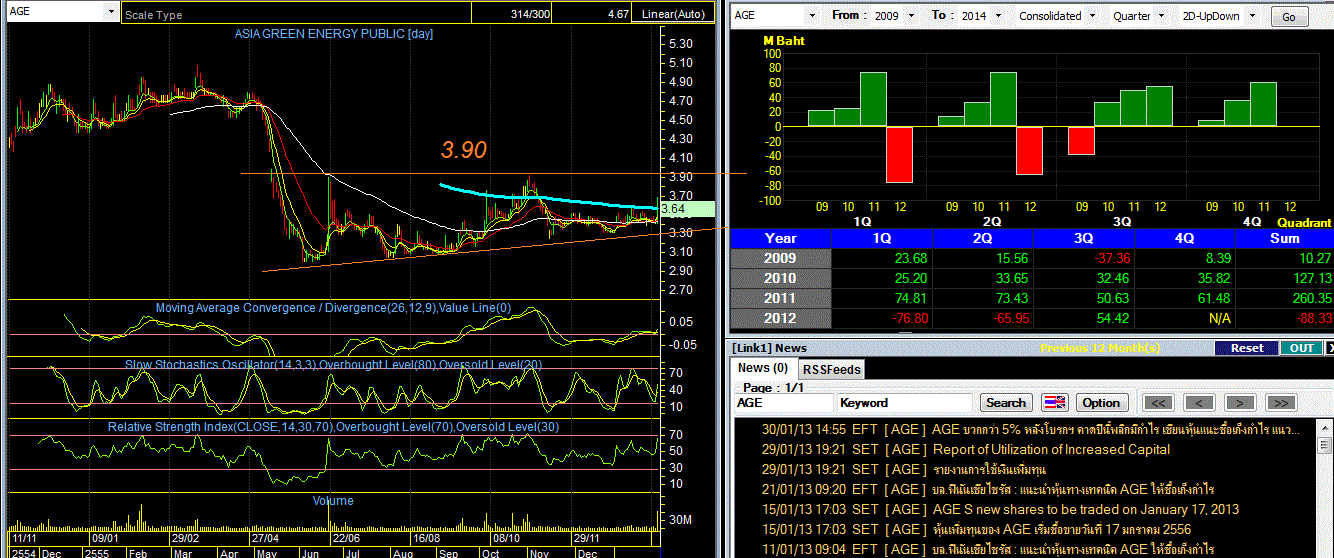Image resolution: width=1334 pixels, height=558 pixels.
Task: Click the Relative Strength Index title label
Action: (333, 427)
